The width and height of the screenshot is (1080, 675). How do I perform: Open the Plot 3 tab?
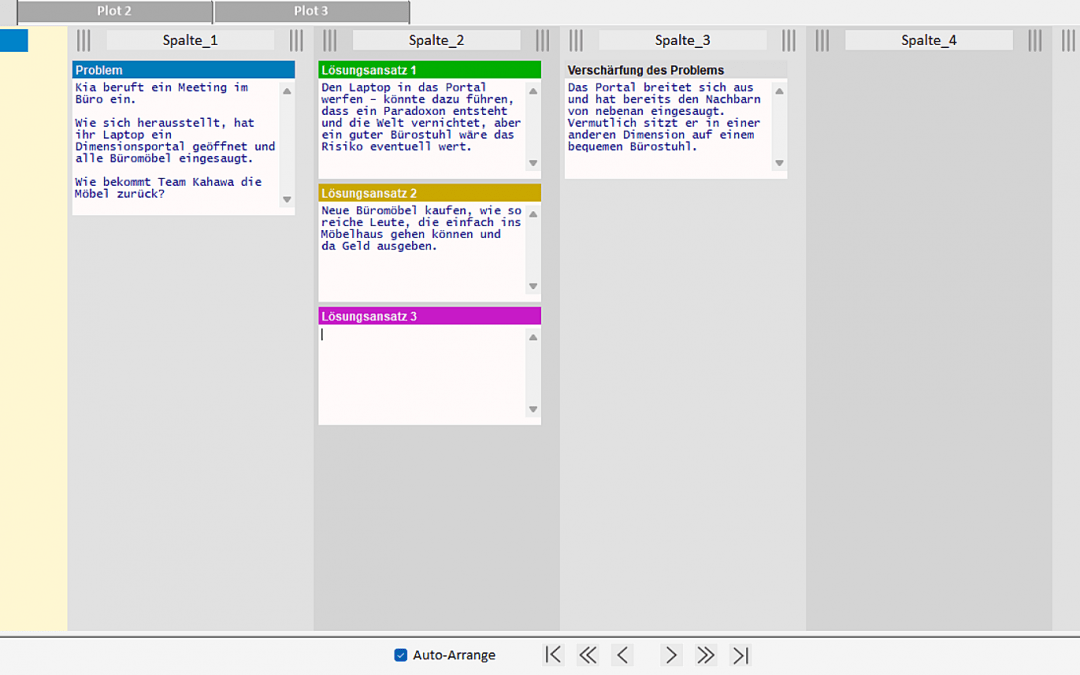(x=311, y=11)
